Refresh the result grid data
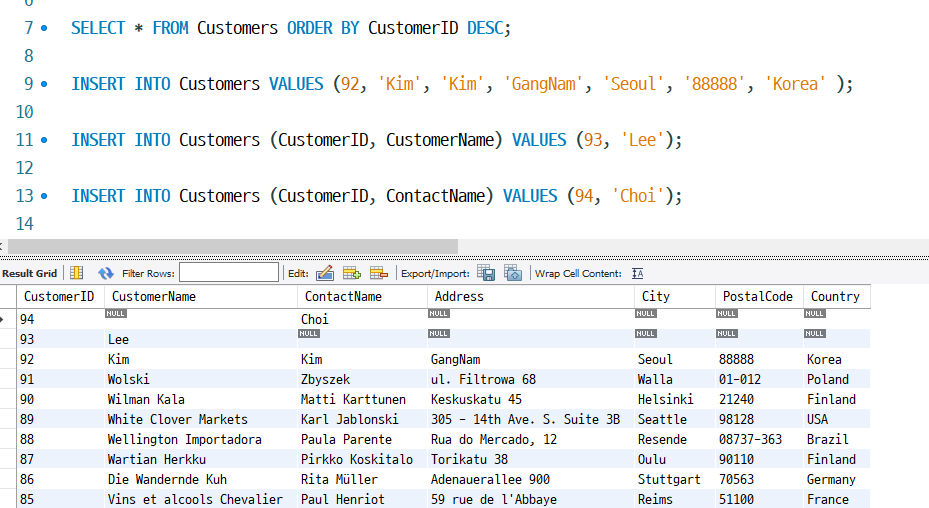929x508 pixels. click(x=105, y=273)
